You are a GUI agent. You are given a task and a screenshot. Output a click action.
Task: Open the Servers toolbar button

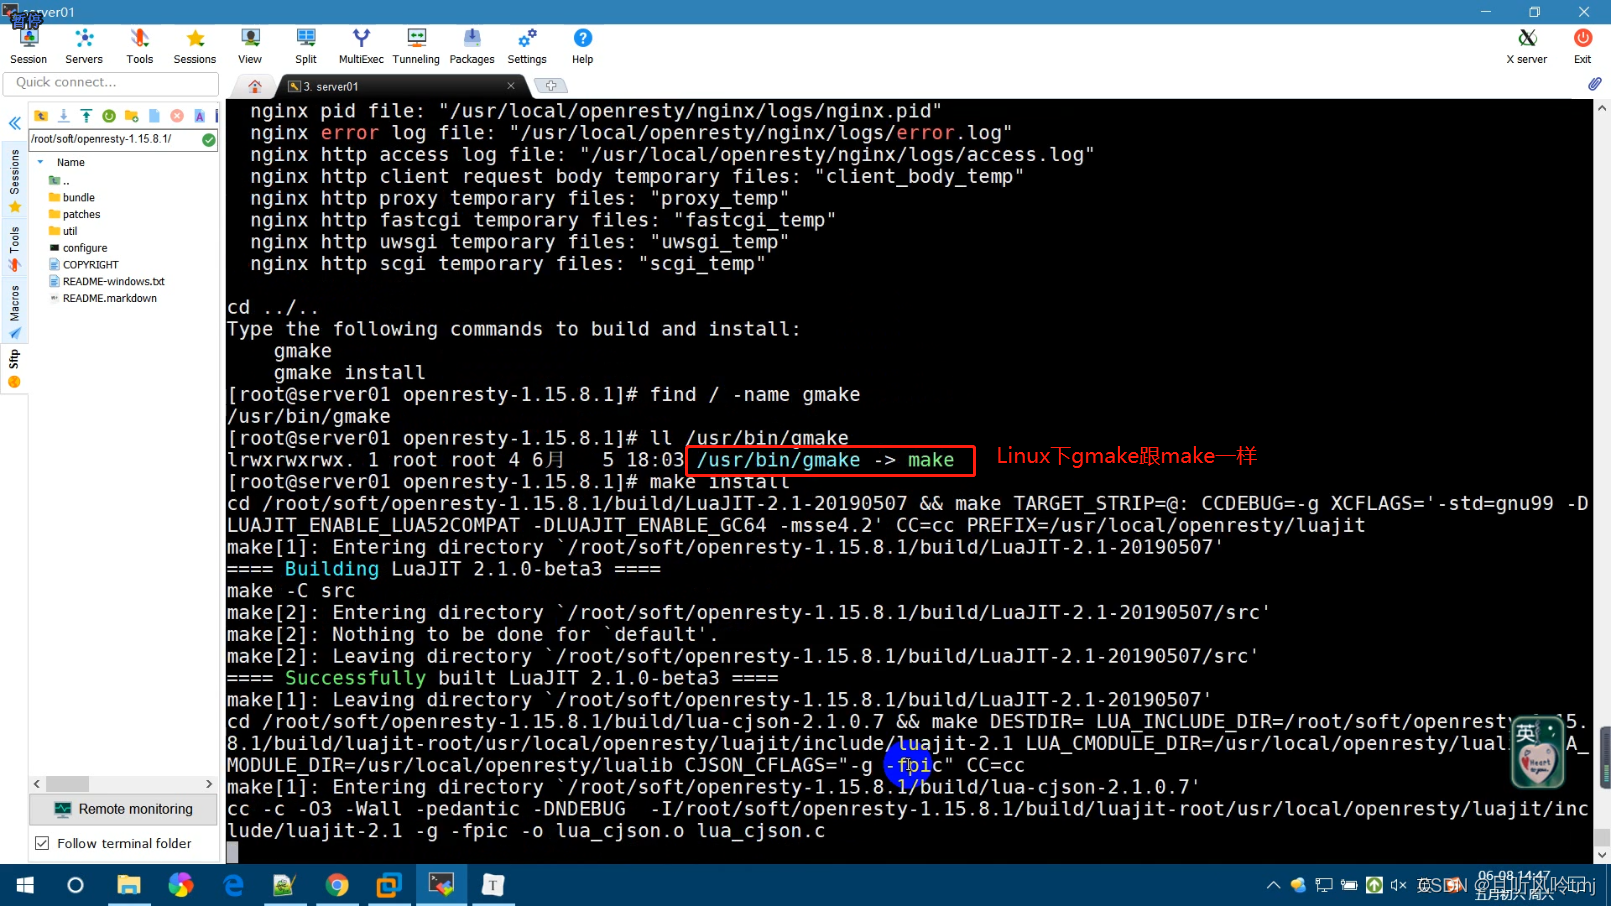84,46
